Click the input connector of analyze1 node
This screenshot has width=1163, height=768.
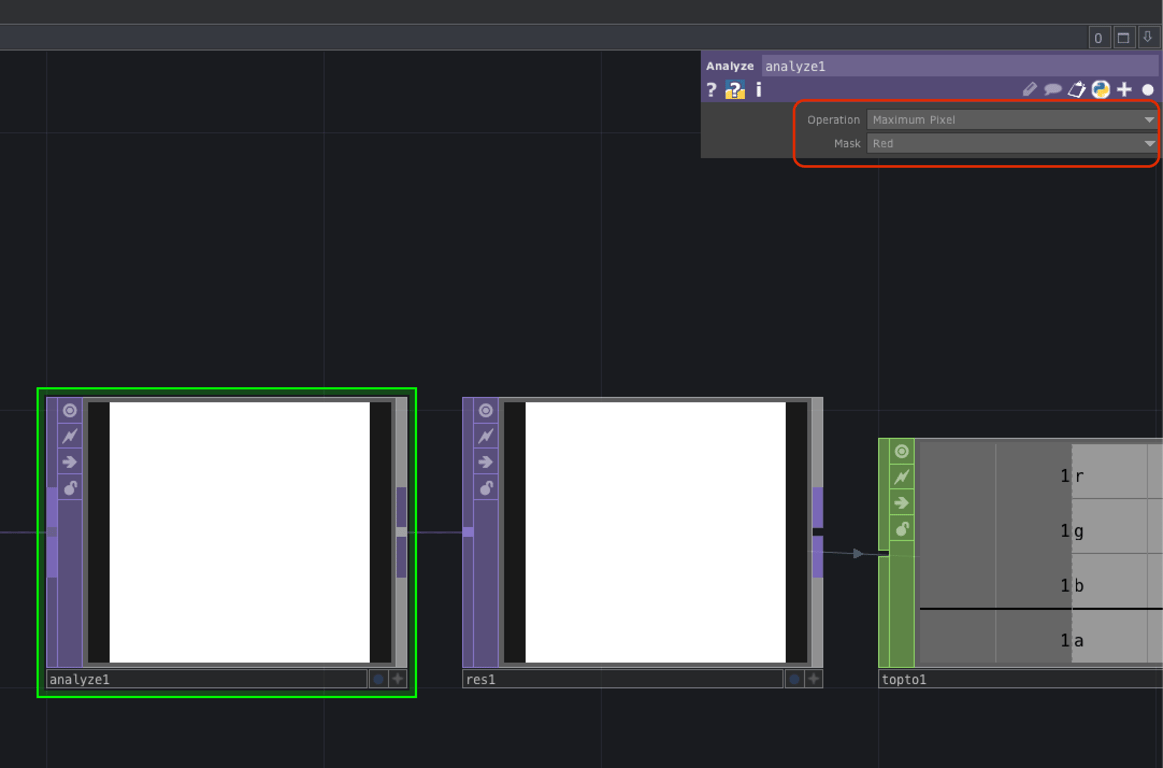pyautogui.click(x=52, y=532)
